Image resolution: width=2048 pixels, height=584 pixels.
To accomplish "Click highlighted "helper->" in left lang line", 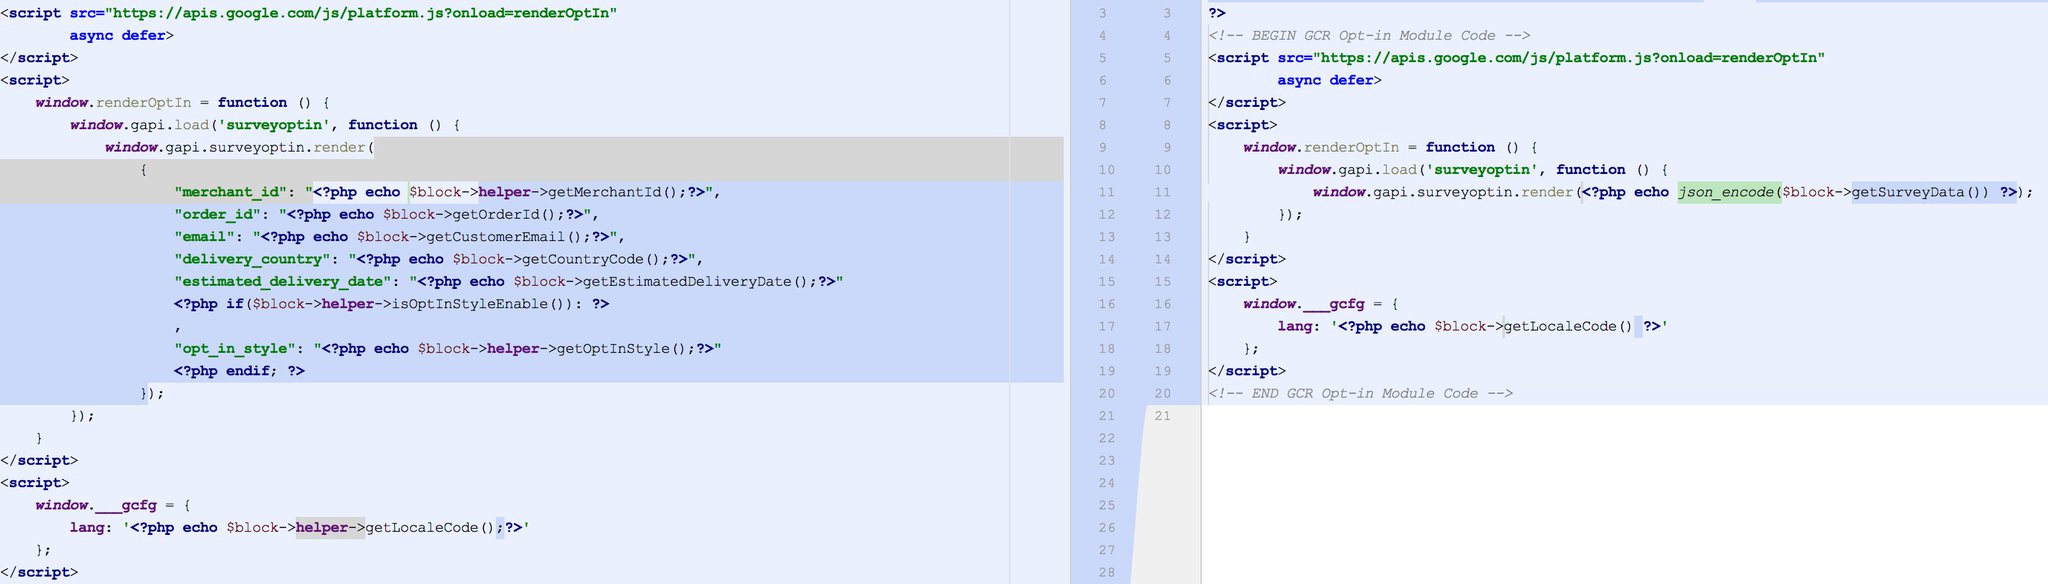I will tap(330, 527).
